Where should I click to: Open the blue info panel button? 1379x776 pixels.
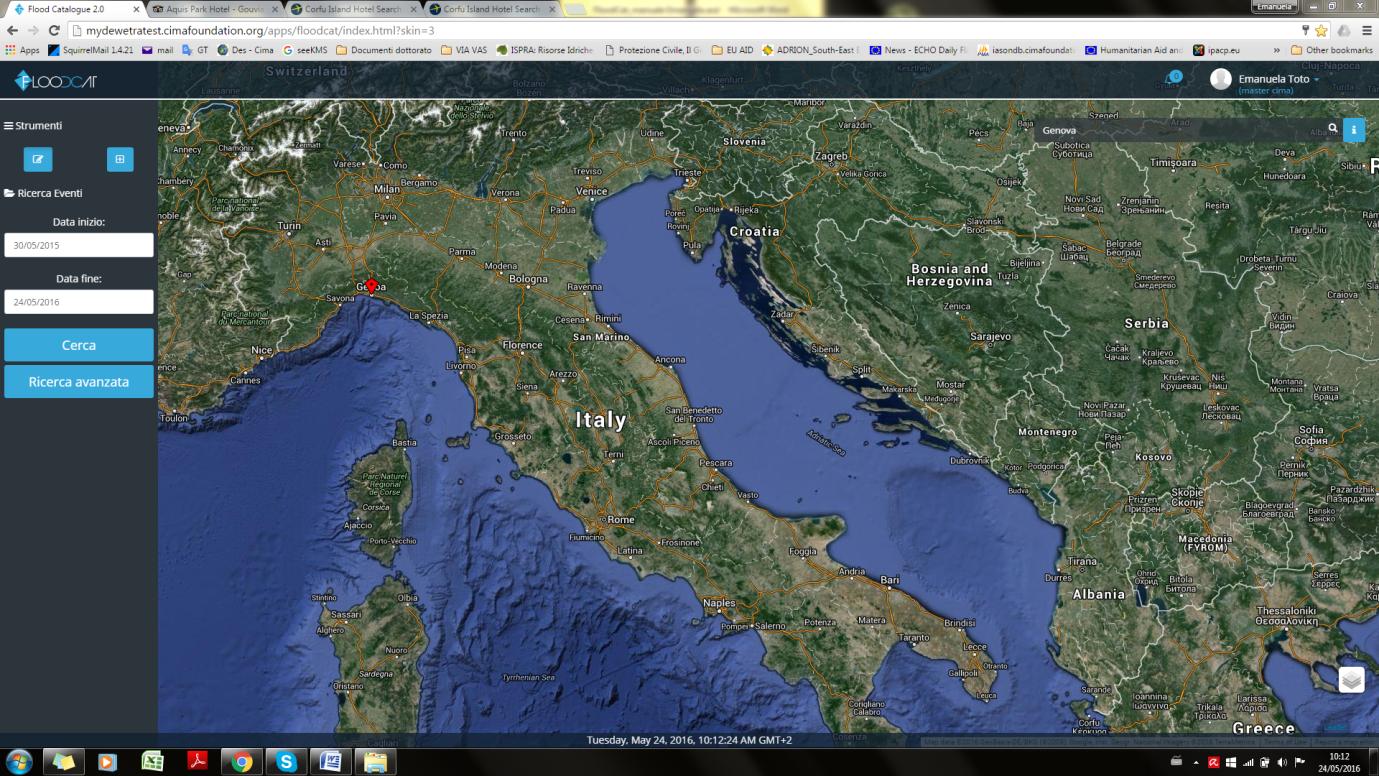coord(1354,130)
